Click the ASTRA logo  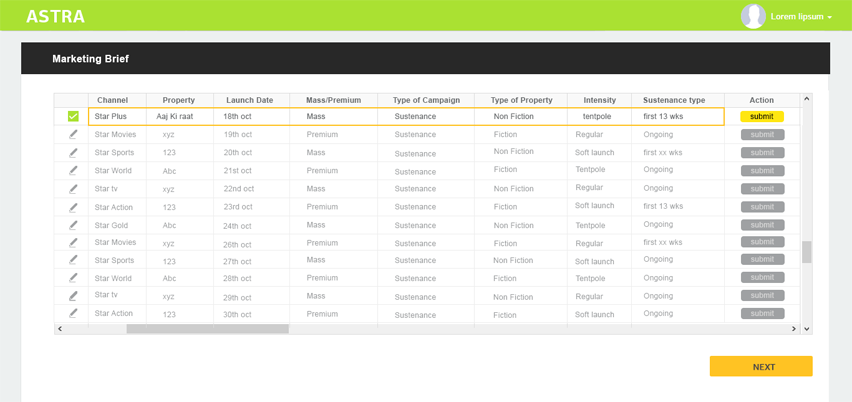pyautogui.click(x=55, y=16)
